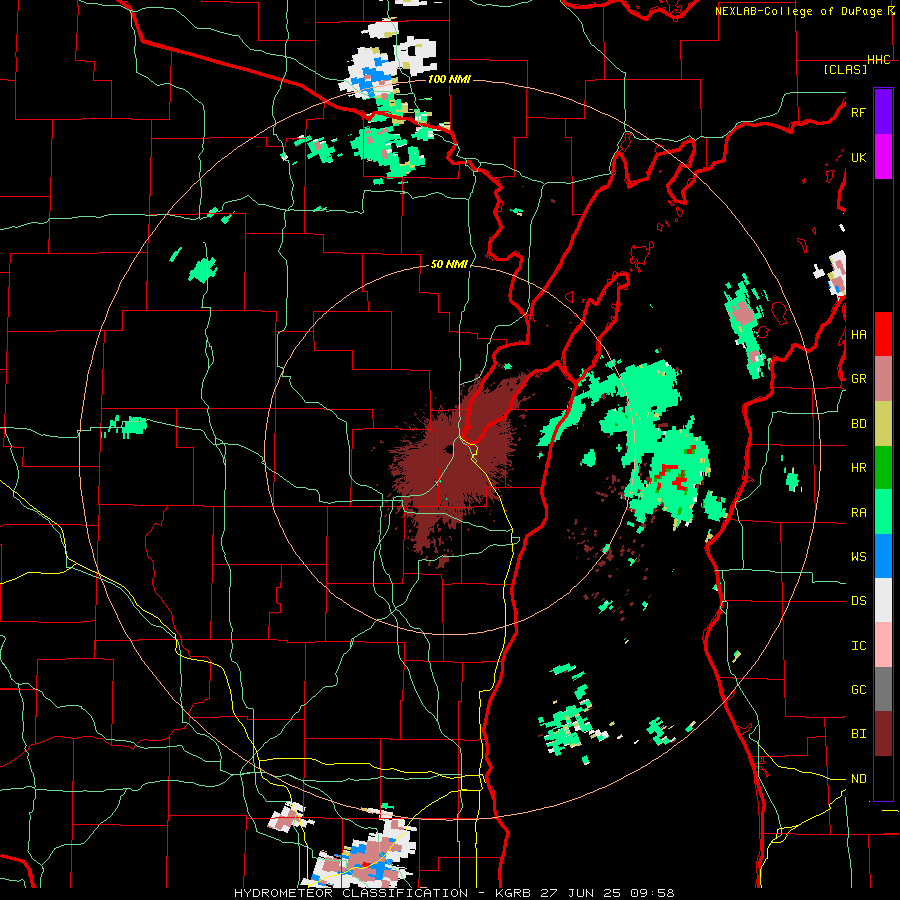Click the "HR" legend label
Screen dimensions: 900x900
click(x=858, y=468)
